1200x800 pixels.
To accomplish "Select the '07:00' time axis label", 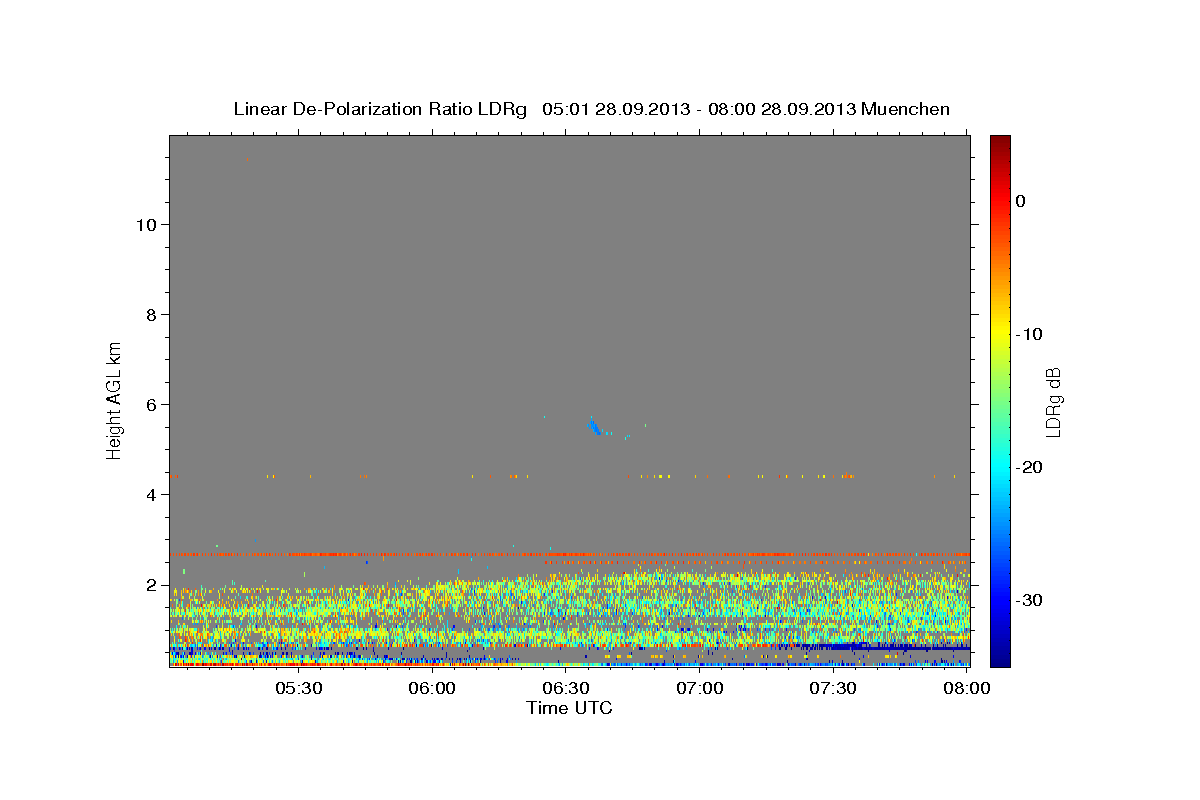I will pos(700,689).
